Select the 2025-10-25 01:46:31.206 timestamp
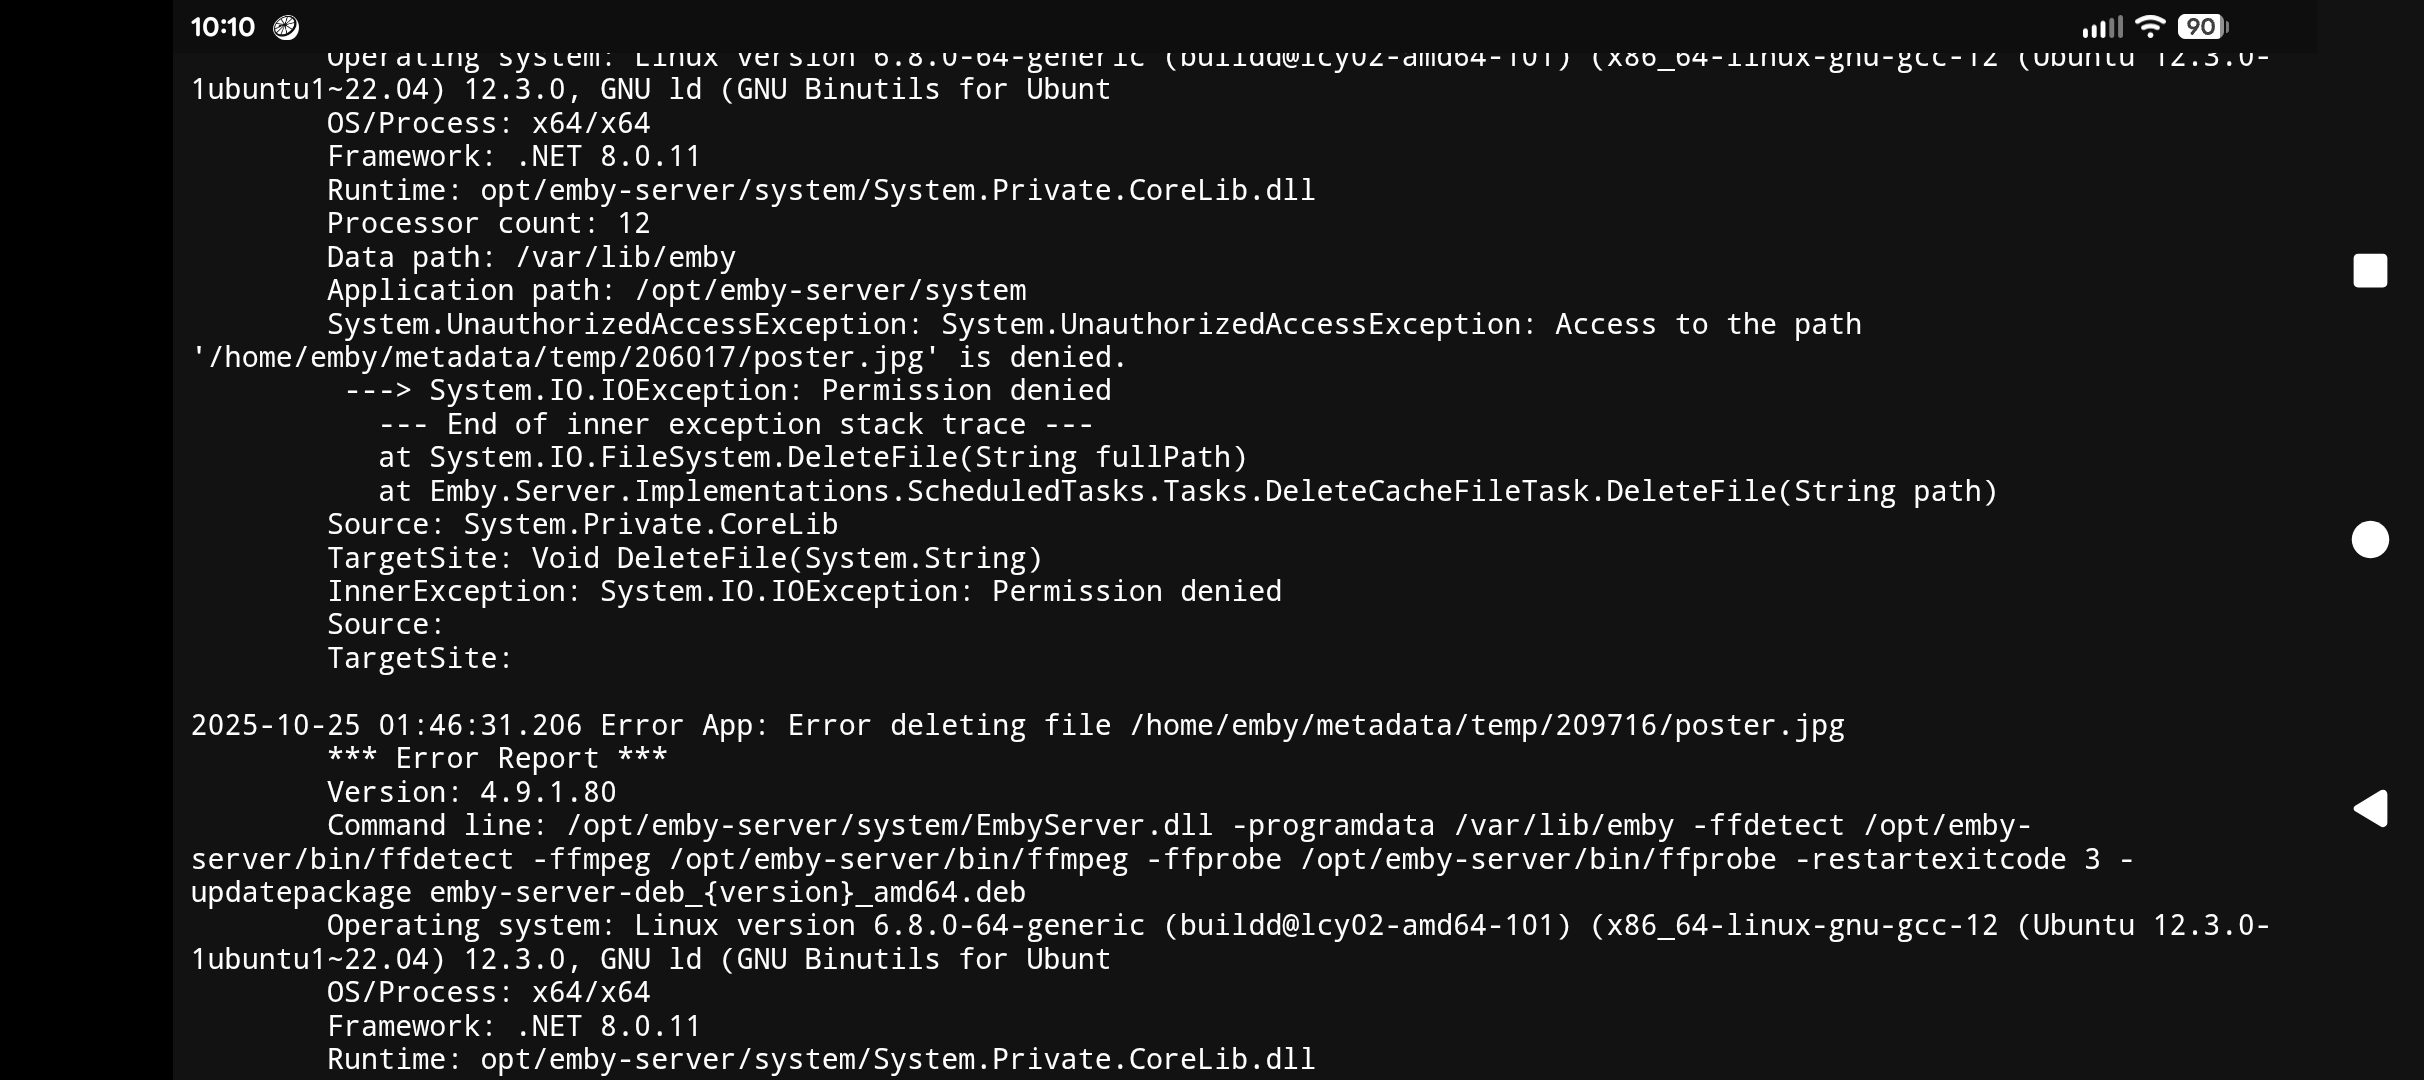2424x1080 pixels. [386, 725]
